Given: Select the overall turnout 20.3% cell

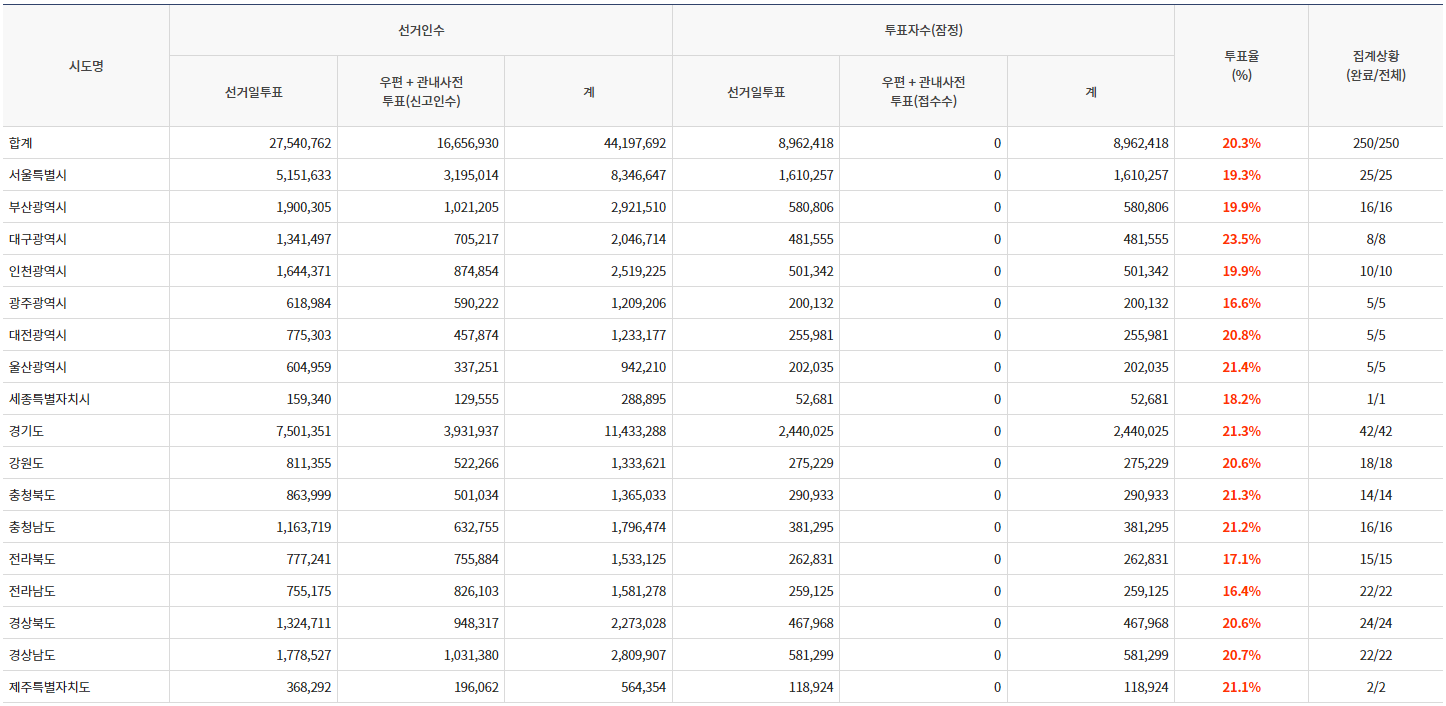Looking at the screenshot, I should tap(1241, 143).
